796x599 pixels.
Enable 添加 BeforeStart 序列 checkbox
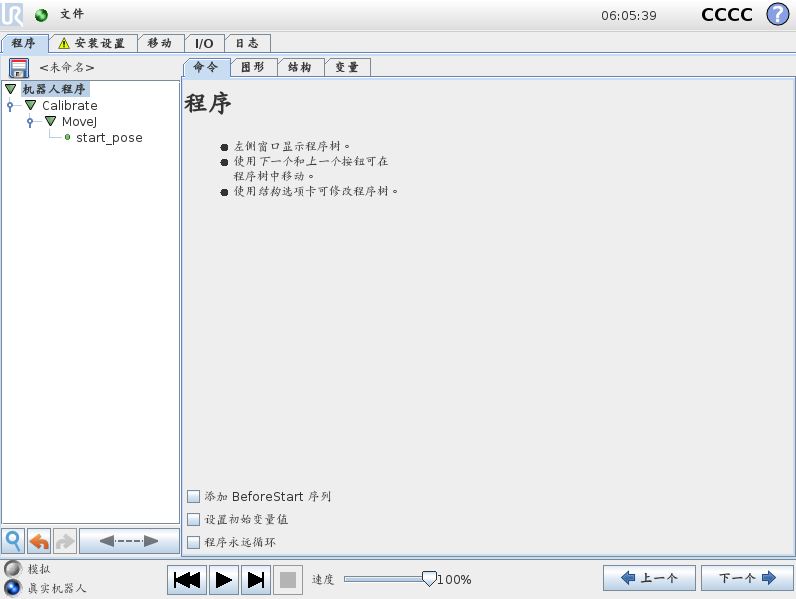coord(193,496)
